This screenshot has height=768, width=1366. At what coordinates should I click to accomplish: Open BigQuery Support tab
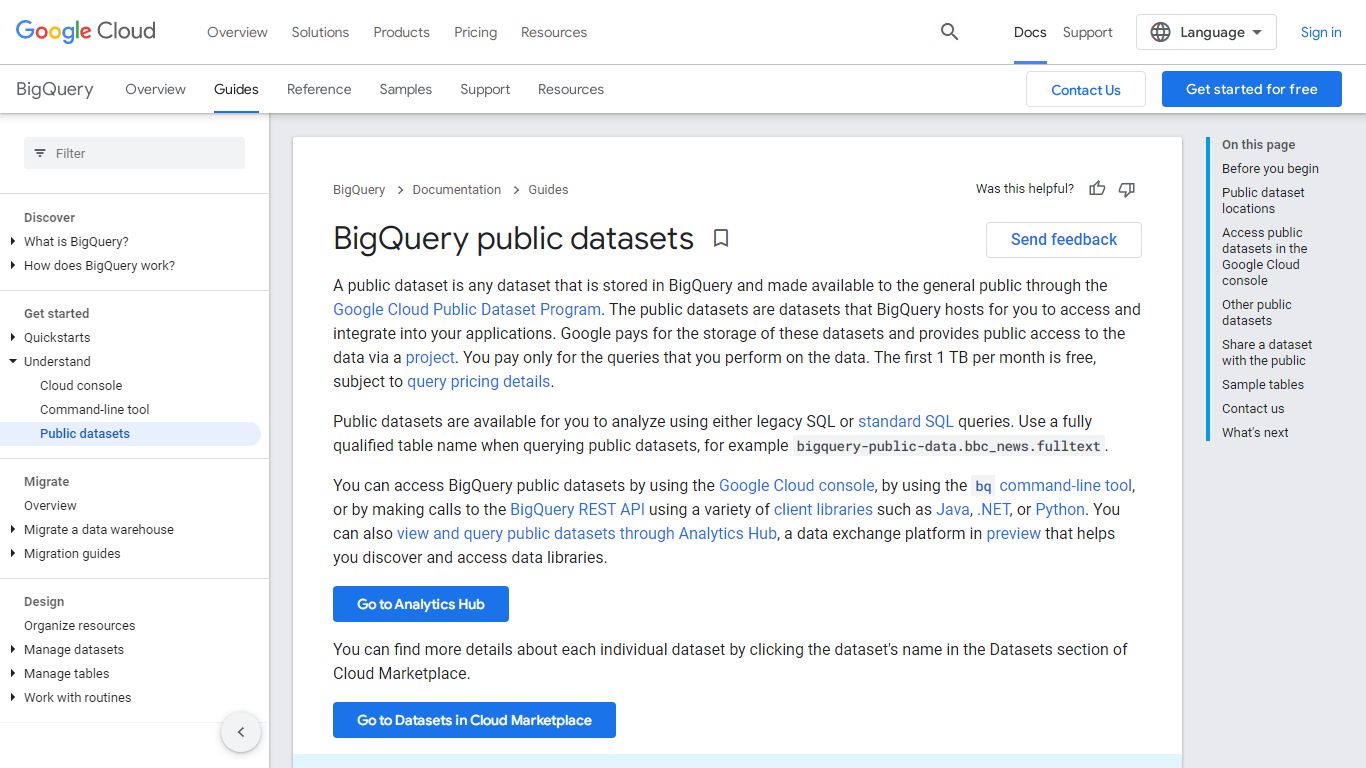click(x=485, y=89)
